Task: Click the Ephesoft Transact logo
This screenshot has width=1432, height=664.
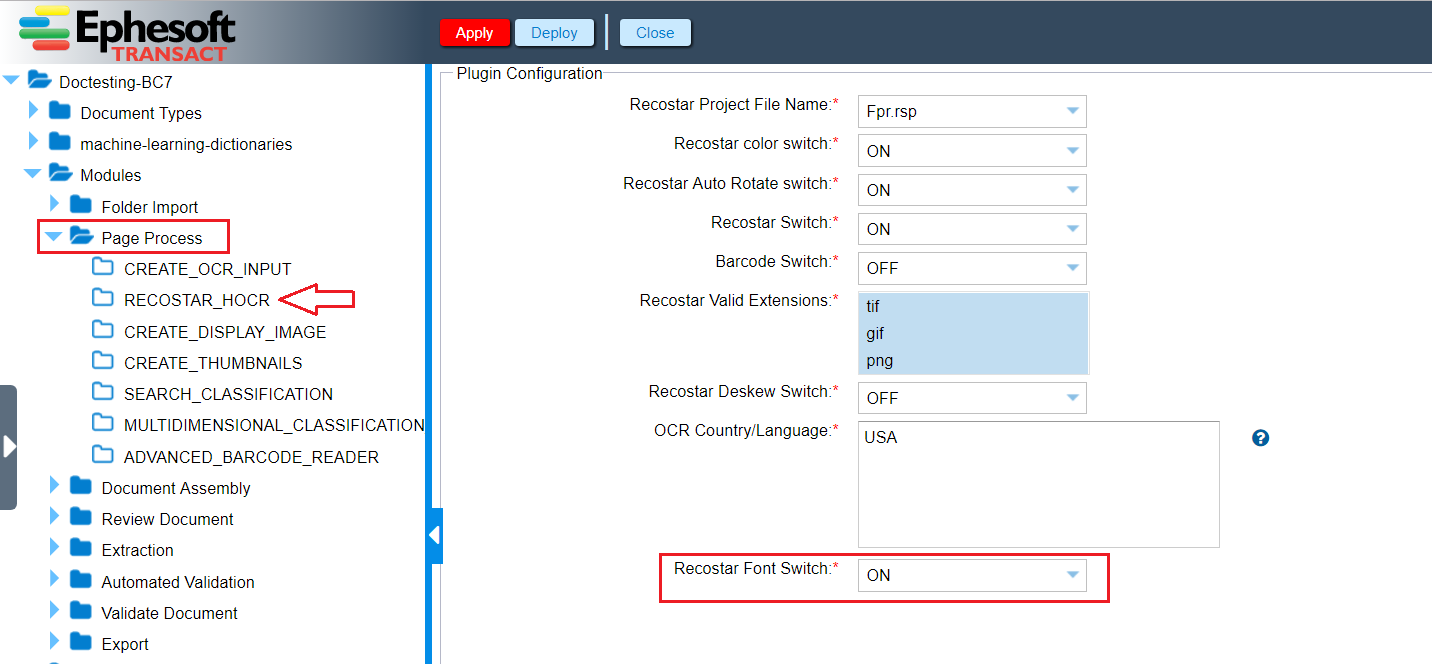Action: pos(127,32)
